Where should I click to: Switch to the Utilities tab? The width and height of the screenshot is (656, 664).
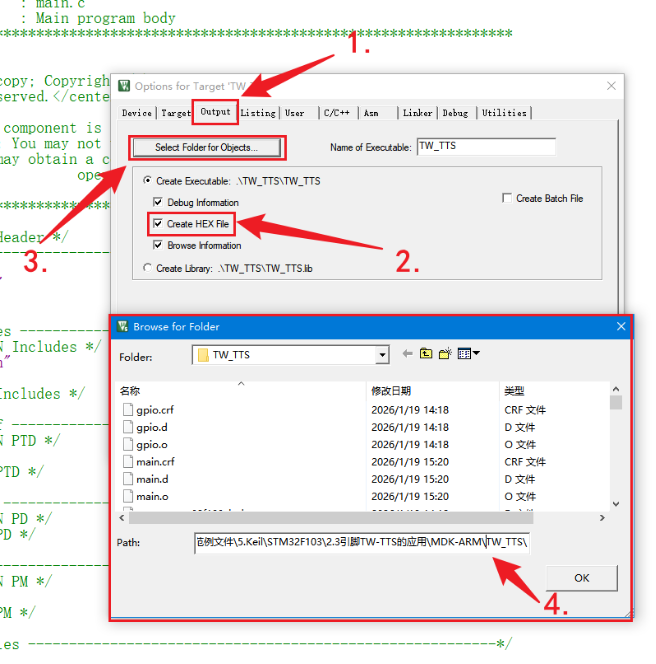(504, 113)
